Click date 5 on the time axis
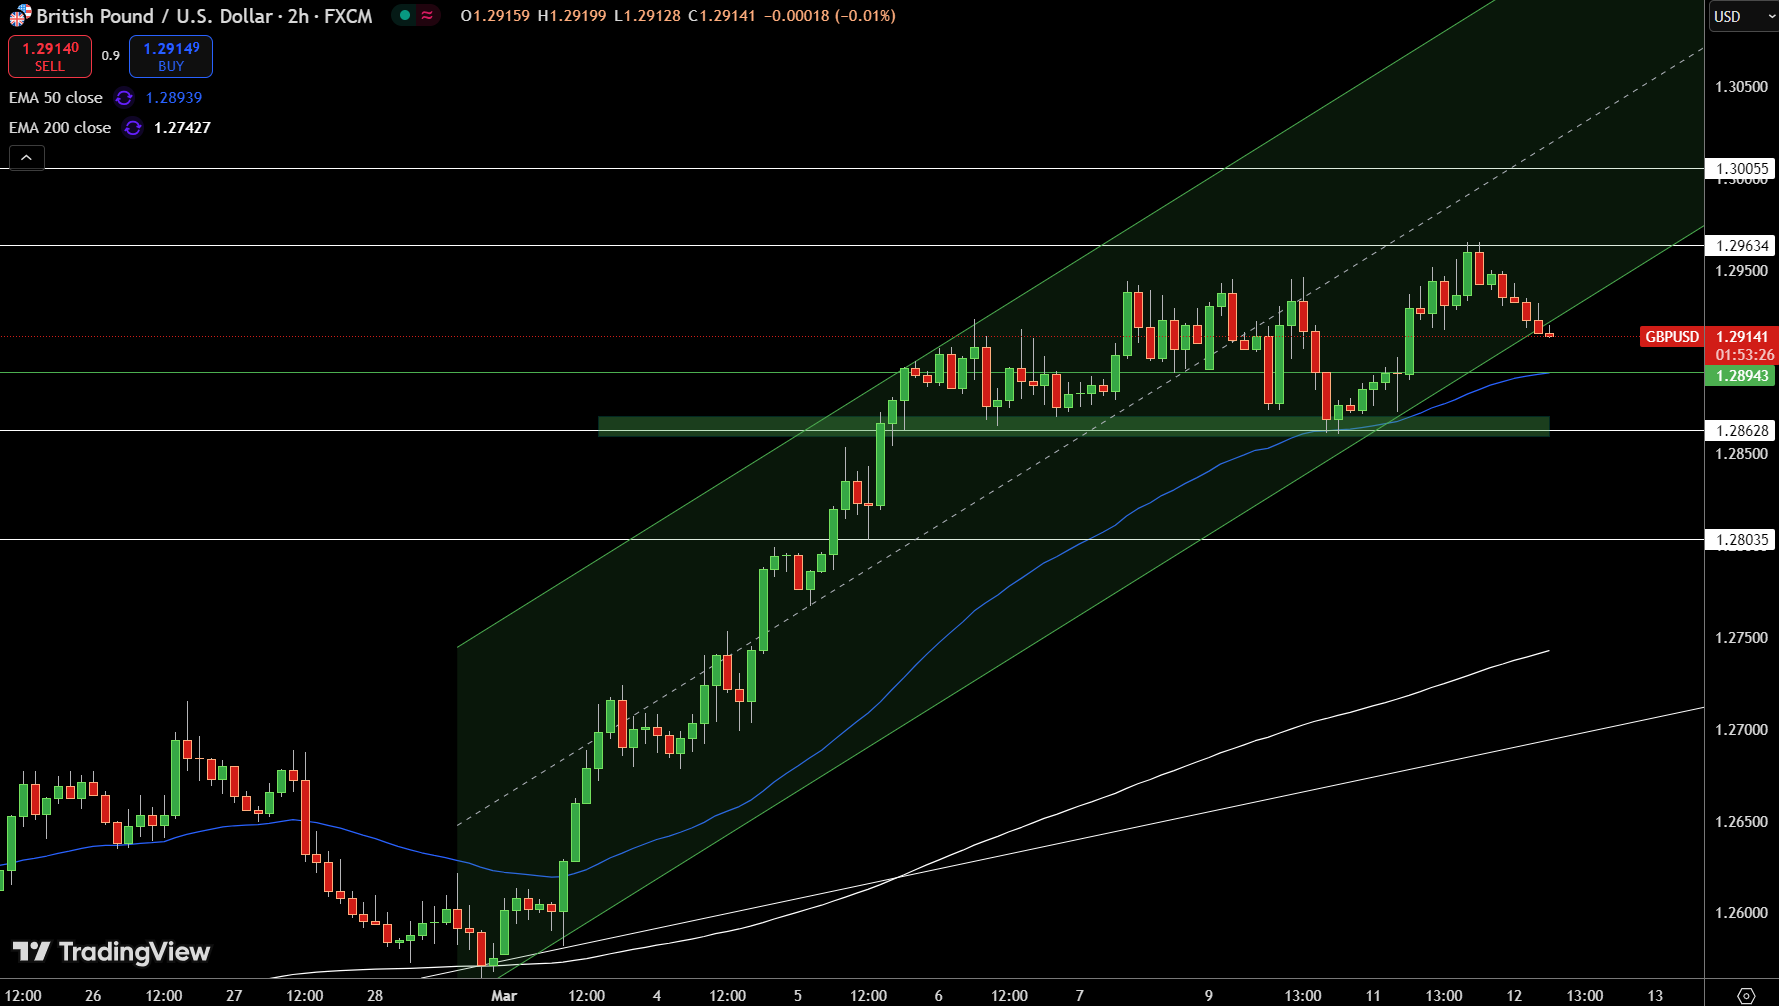 pyautogui.click(x=798, y=995)
